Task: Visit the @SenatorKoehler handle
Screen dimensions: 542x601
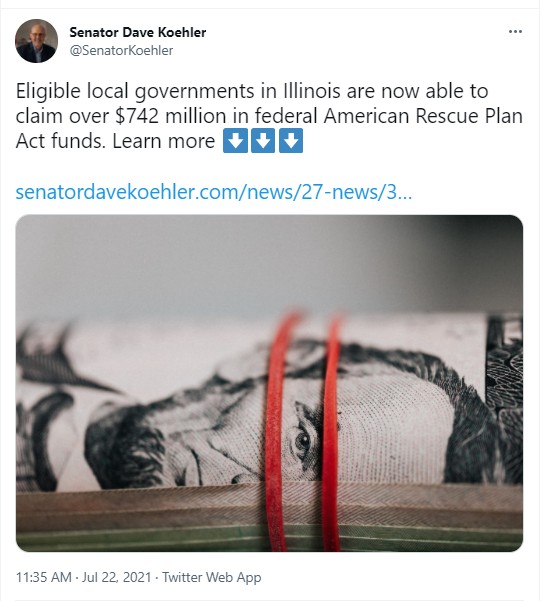Action: pyautogui.click(x=121, y=51)
